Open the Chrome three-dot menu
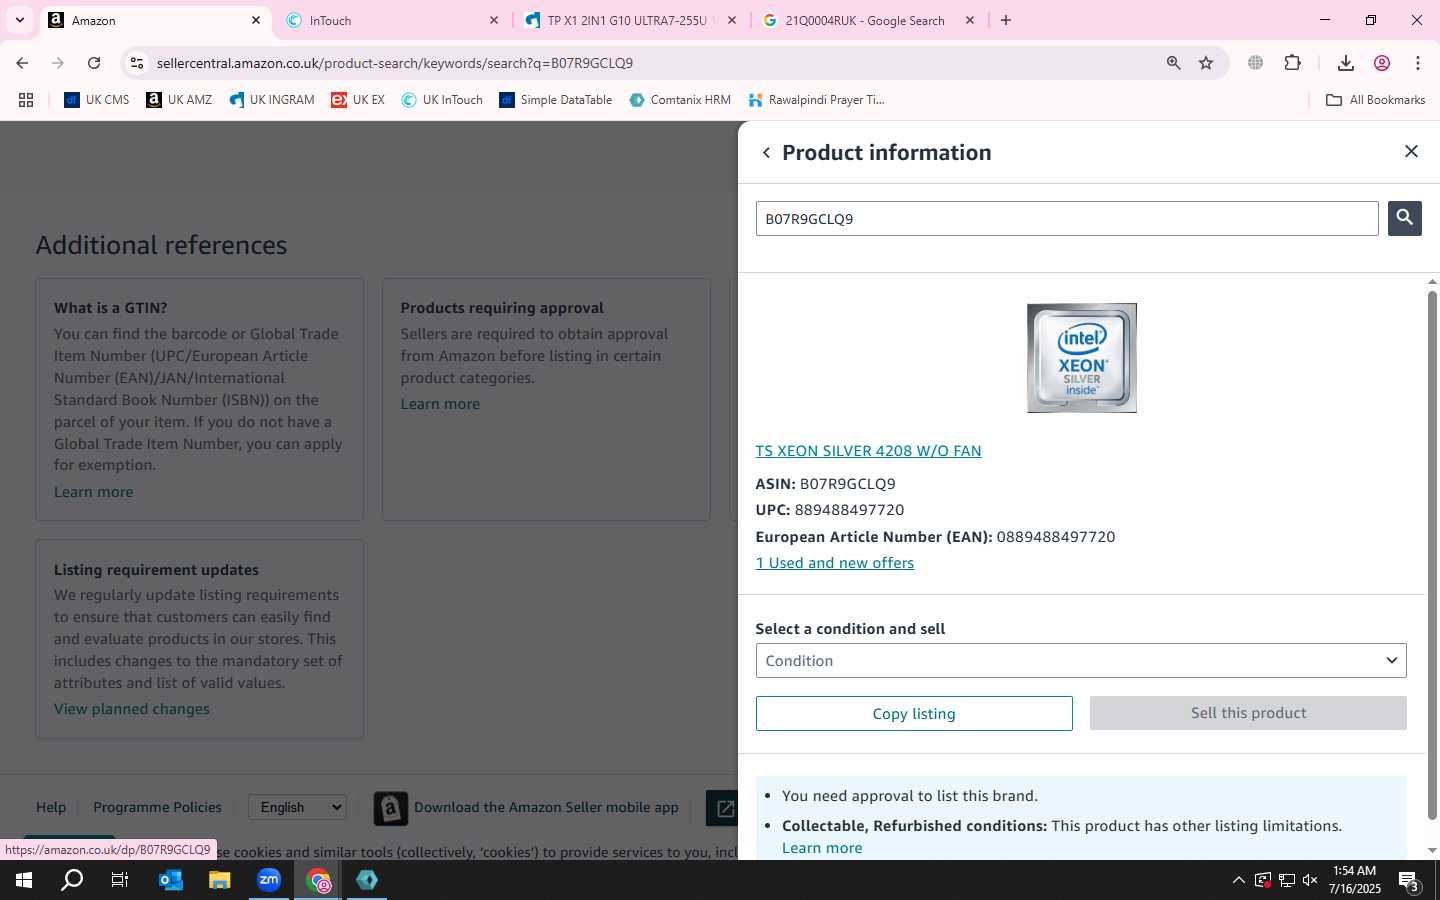The width and height of the screenshot is (1440, 900). pyautogui.click(x=1418, y=63)
